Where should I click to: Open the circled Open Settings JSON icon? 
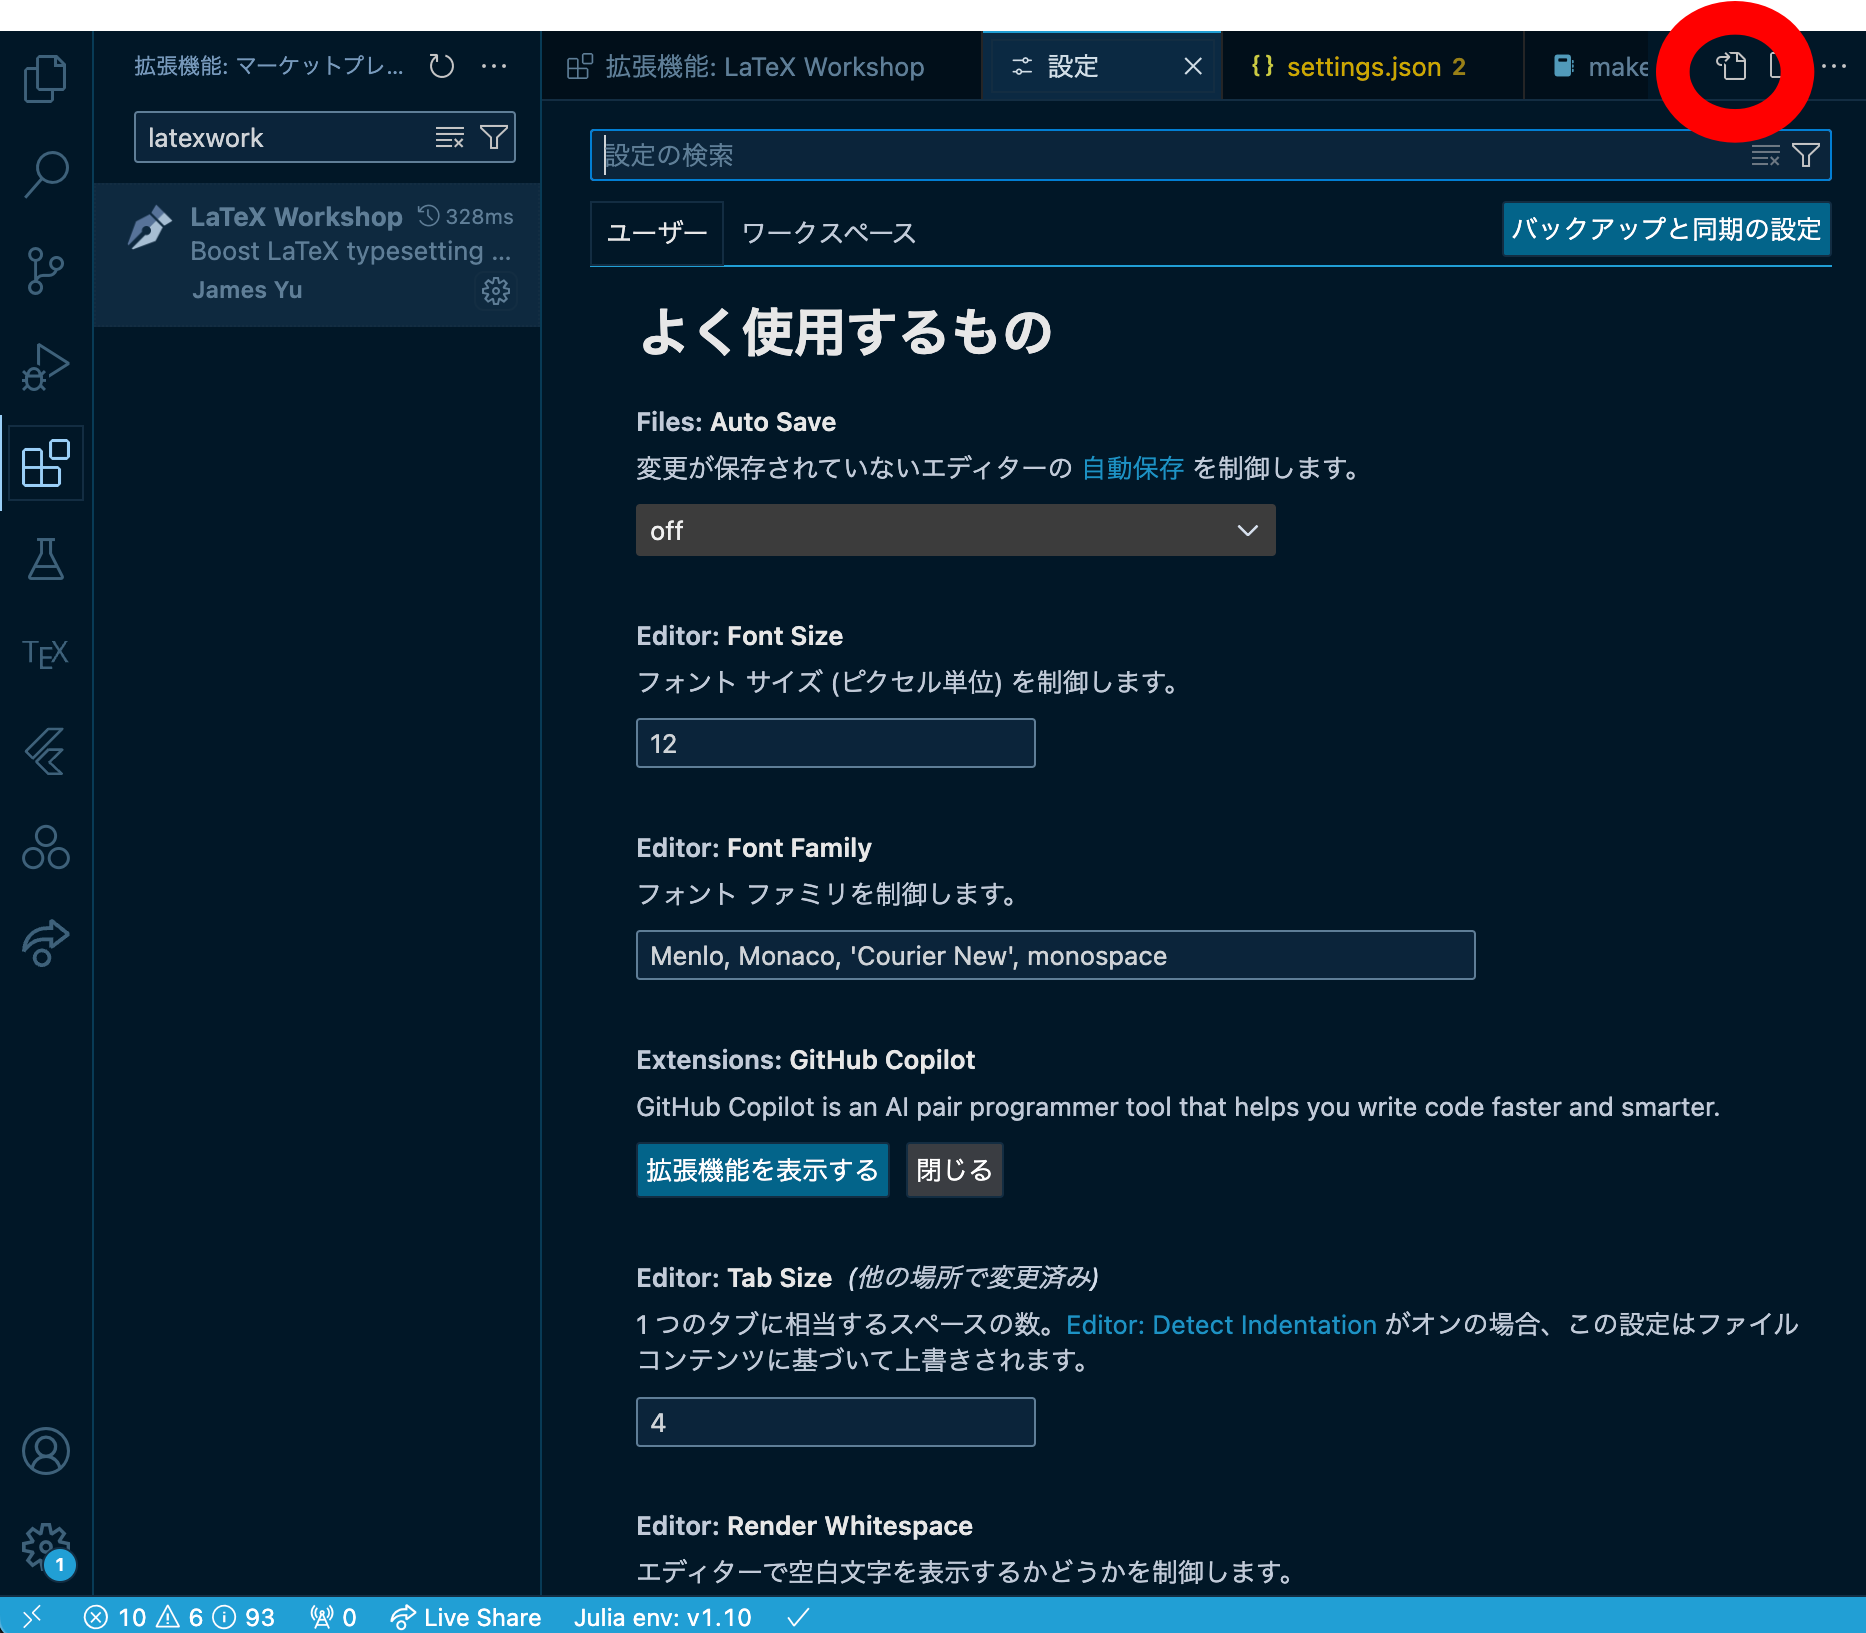(1731, 67)
